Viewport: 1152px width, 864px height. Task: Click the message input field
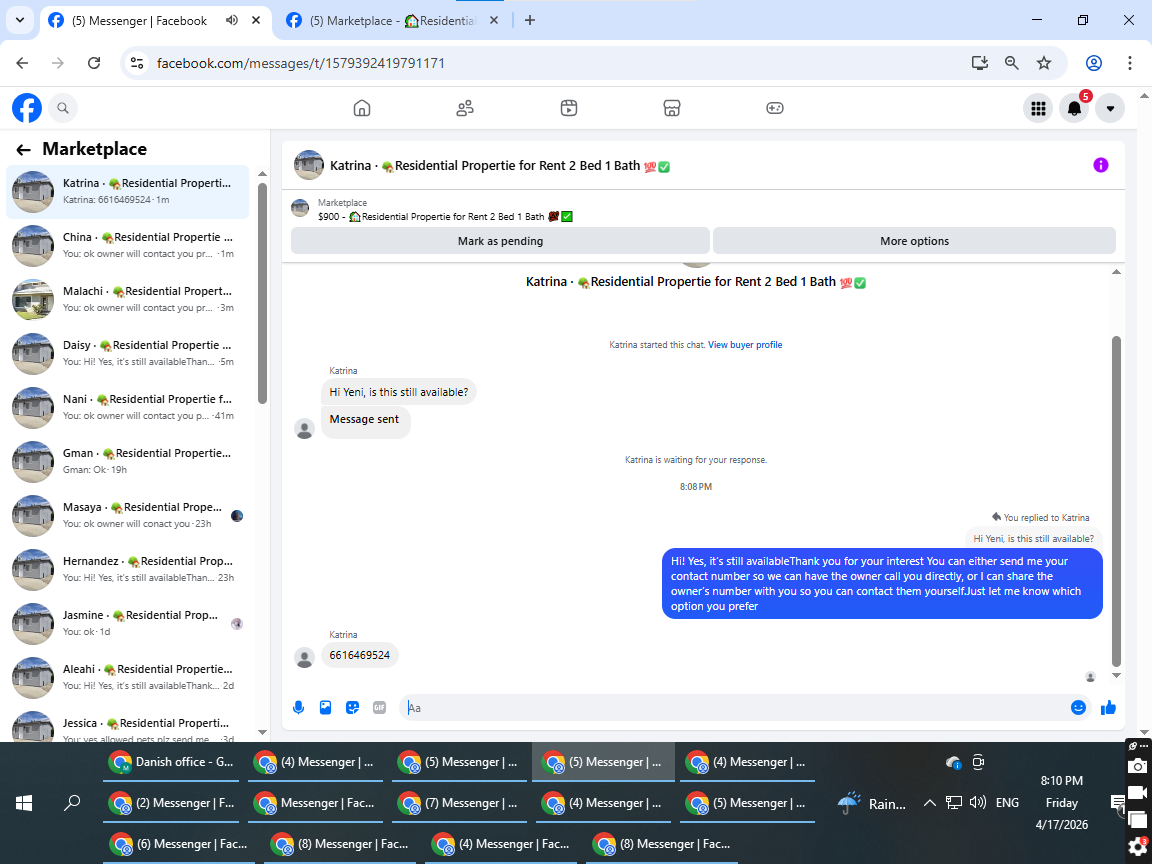735,708
